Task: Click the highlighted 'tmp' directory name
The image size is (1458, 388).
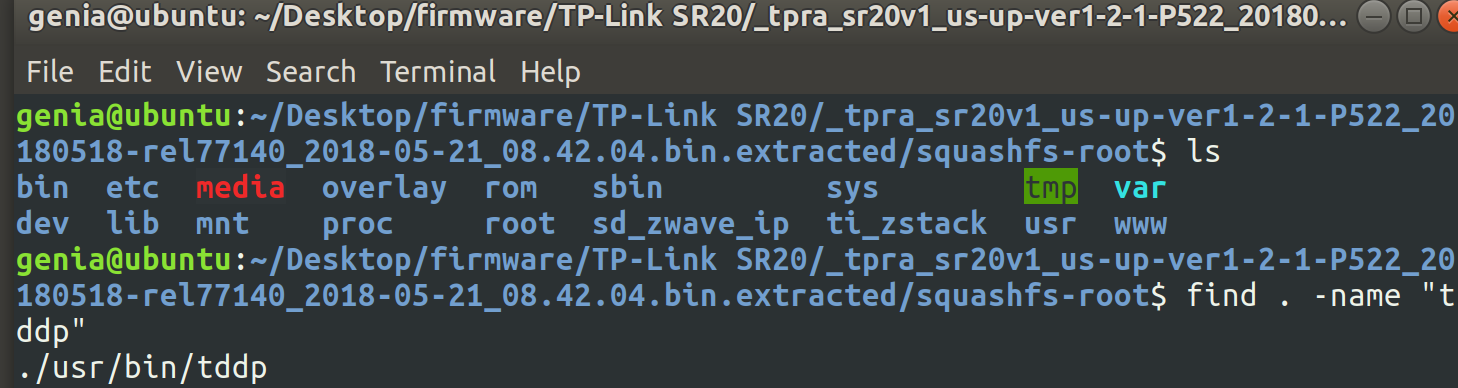Action: [x=1051, y=187]
